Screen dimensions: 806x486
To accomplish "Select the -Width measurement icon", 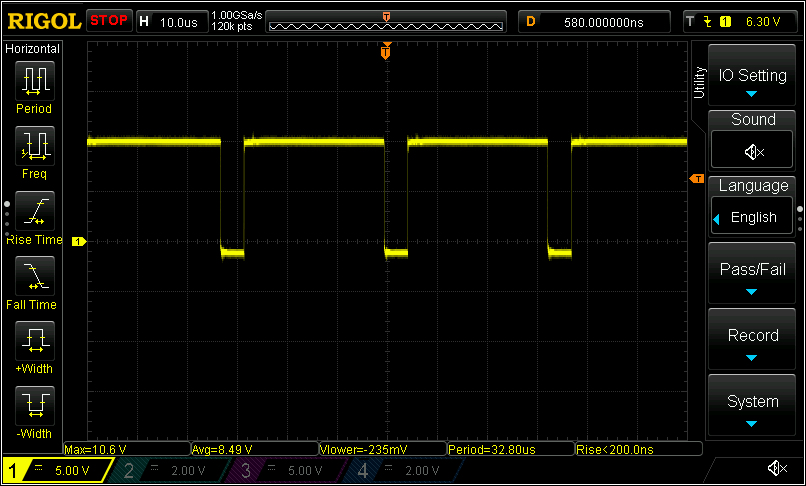I will click(x=34, y=405).
